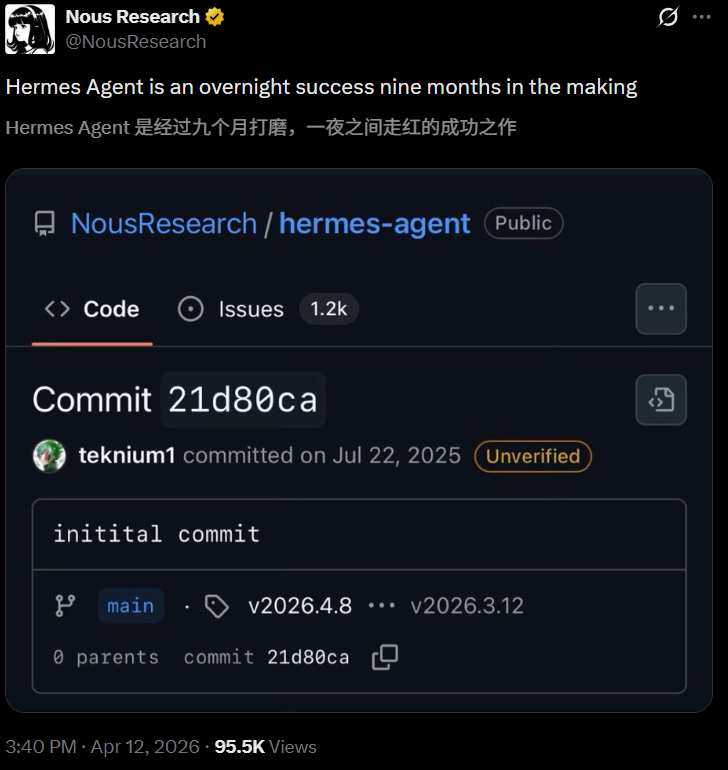Open the teknium1 author link
Viewport: 728px width, 770px height.
coord(127,456)
